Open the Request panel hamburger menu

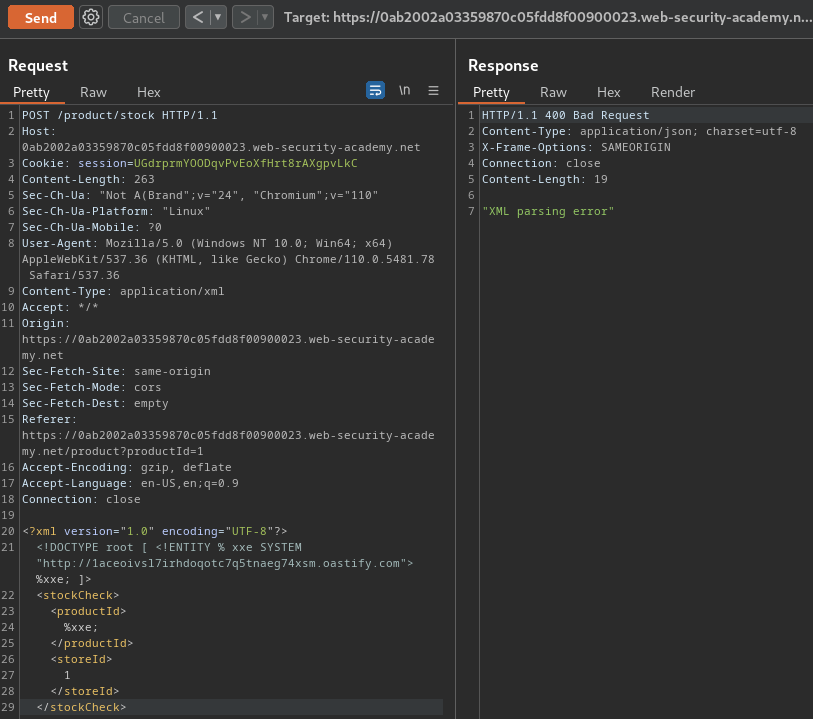pyautogui.click(x=433, y=90)
